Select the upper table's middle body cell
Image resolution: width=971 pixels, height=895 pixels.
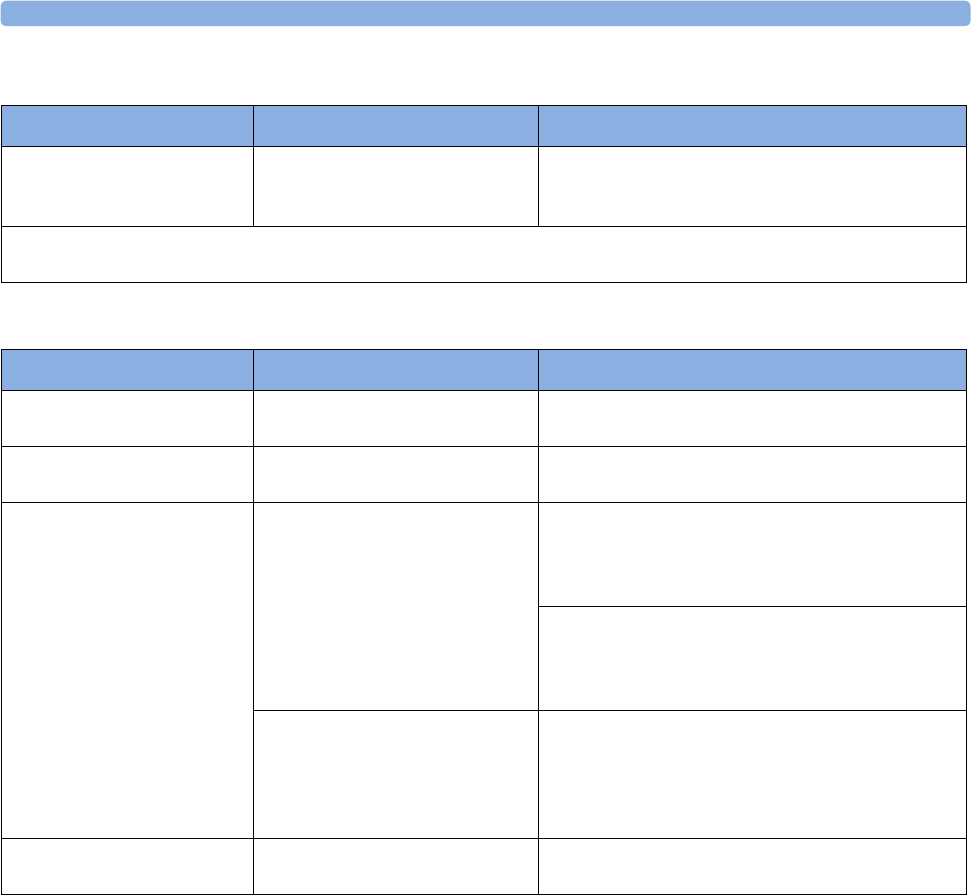pos(395,187)
